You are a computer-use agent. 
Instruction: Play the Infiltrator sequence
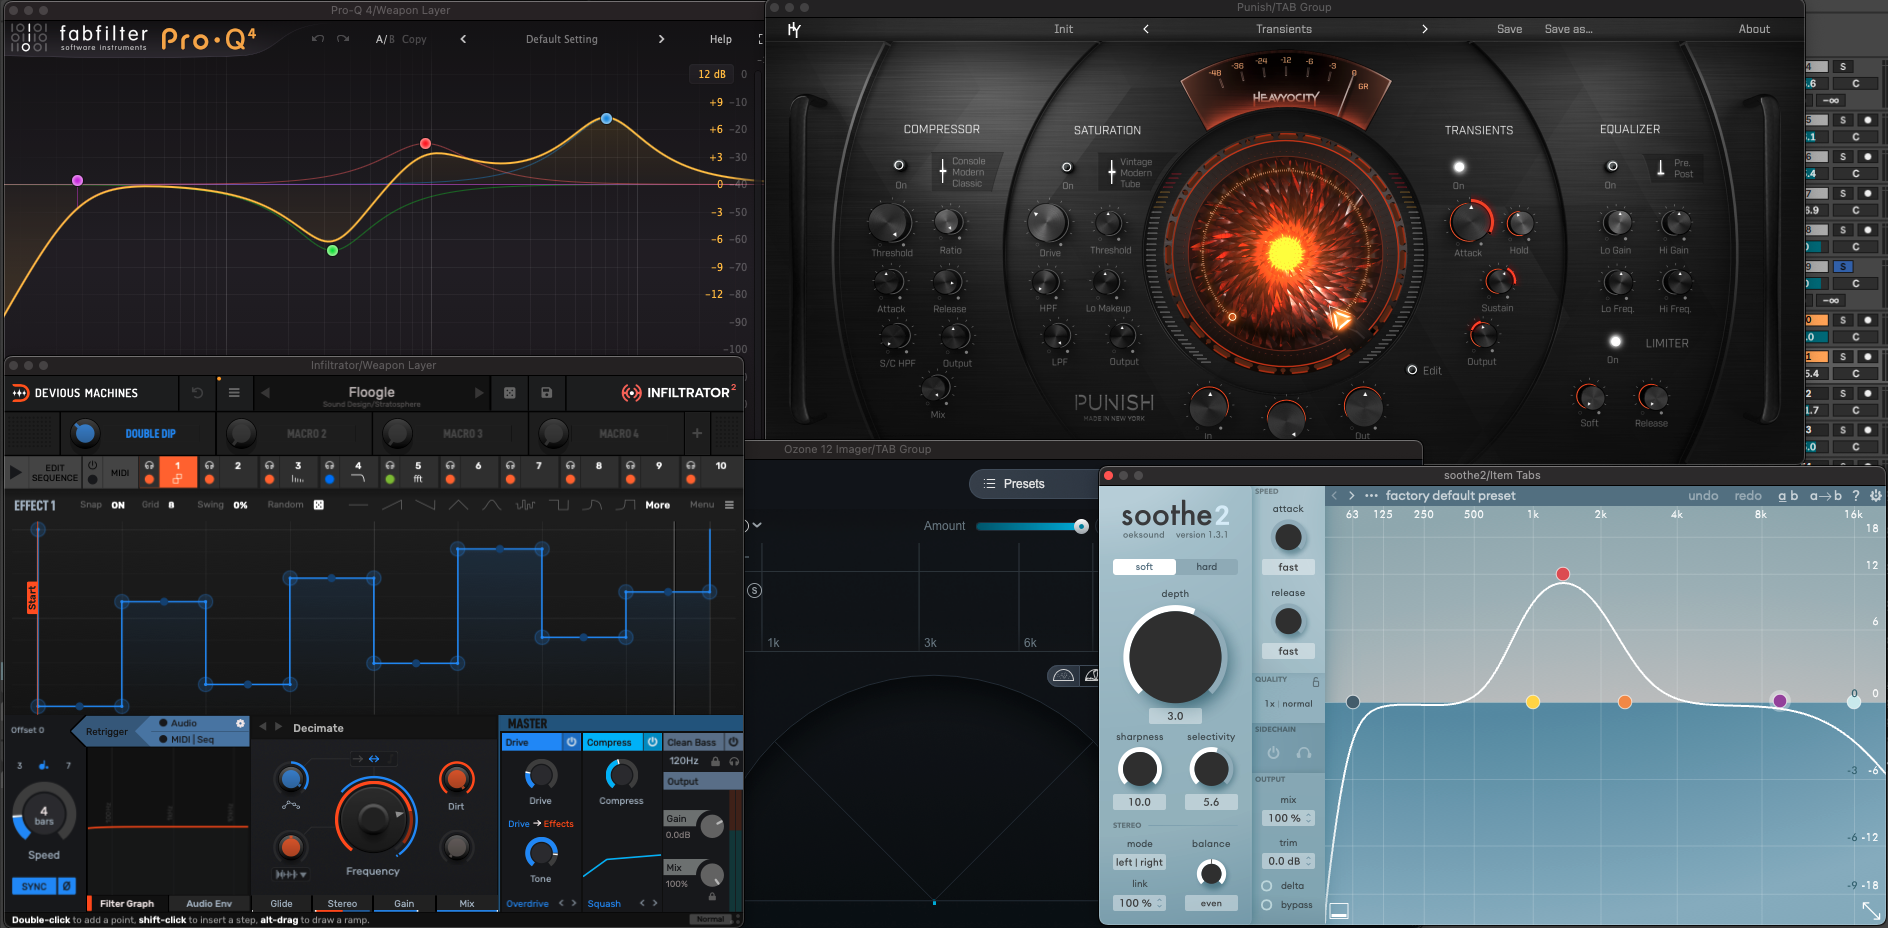[16, 472]
